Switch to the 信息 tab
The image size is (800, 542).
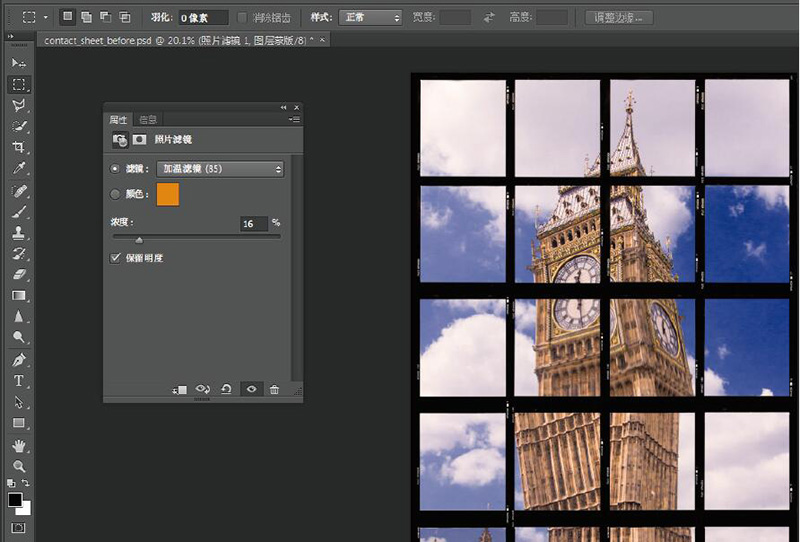[x=148, y=119]
